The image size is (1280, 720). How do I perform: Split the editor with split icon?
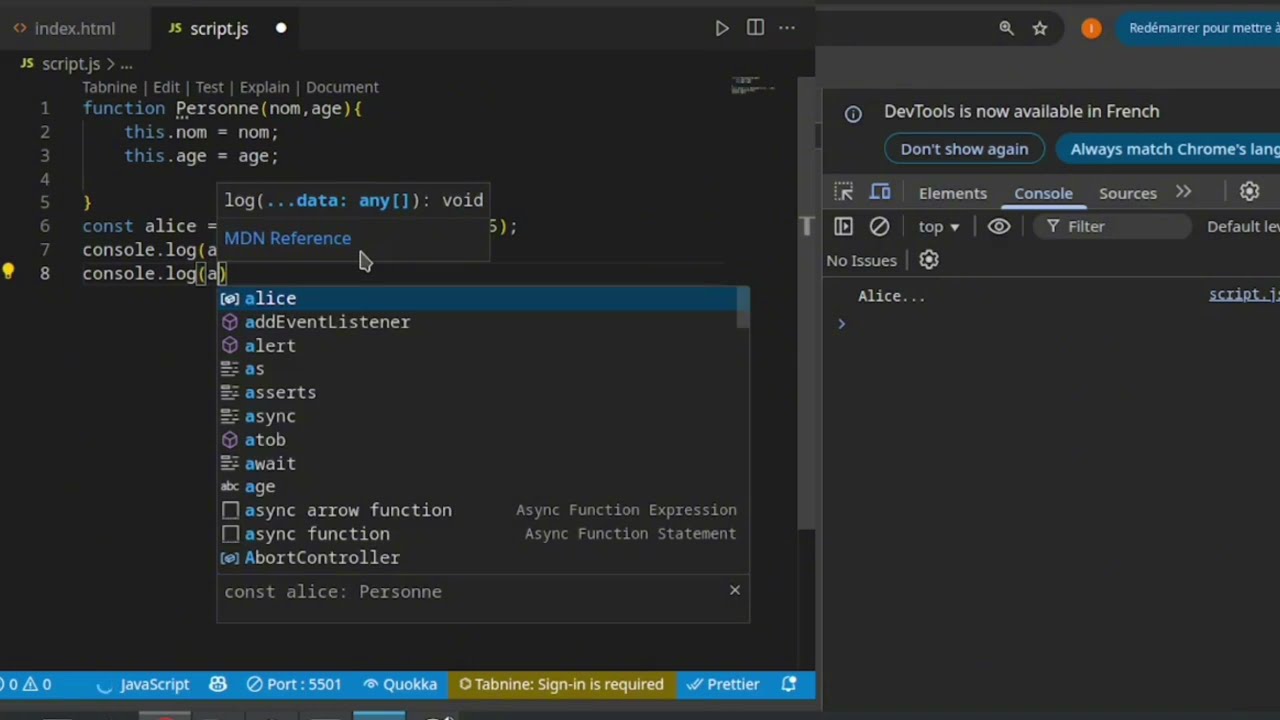pyautogui.click(x=755, y=28)
